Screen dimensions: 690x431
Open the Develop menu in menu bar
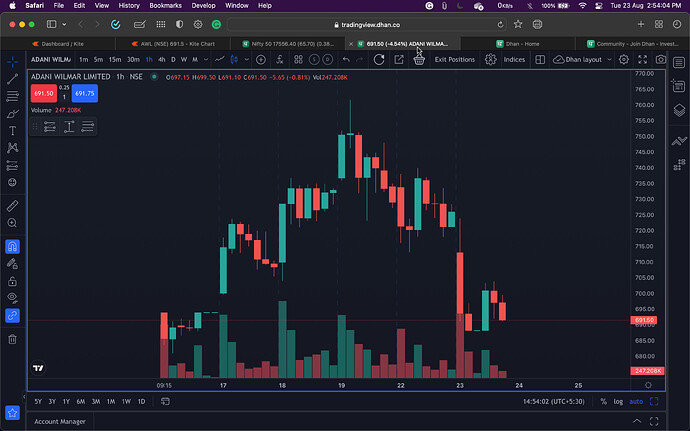click(x=203, y=6)
